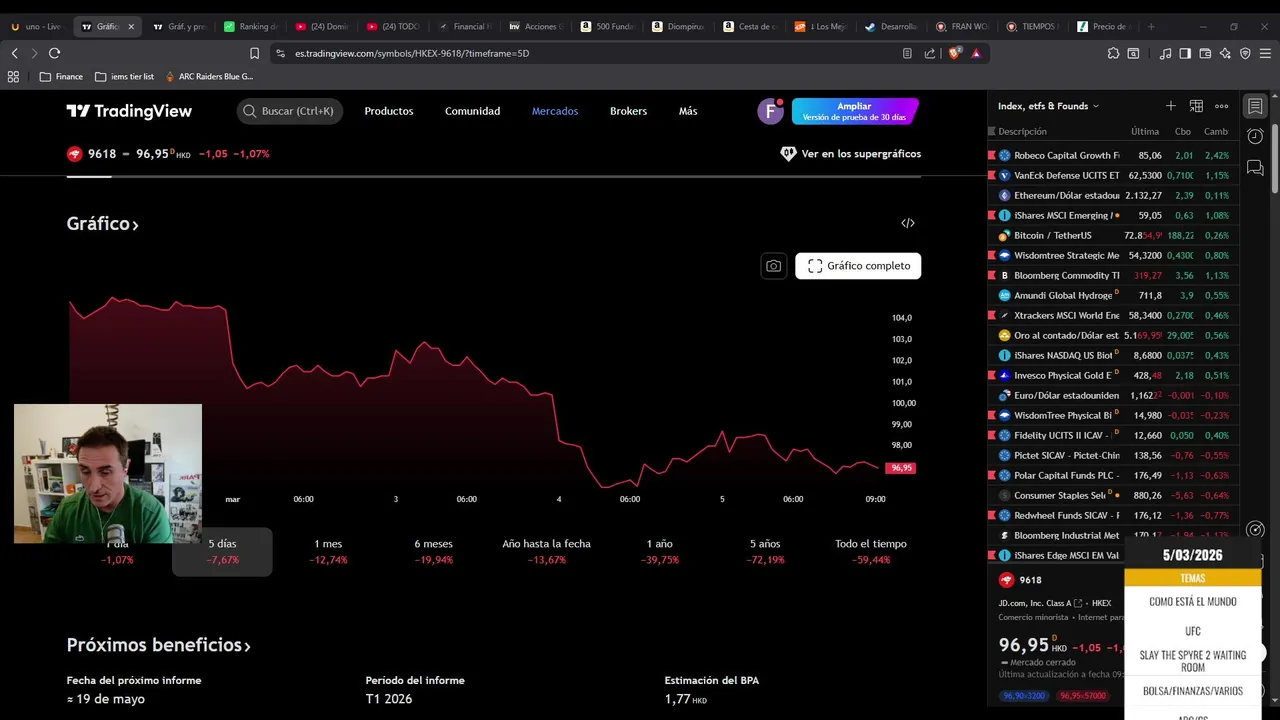This screenshot has width=1280, height=720.
Task: Click the Buscar search field
Action: 290,111
